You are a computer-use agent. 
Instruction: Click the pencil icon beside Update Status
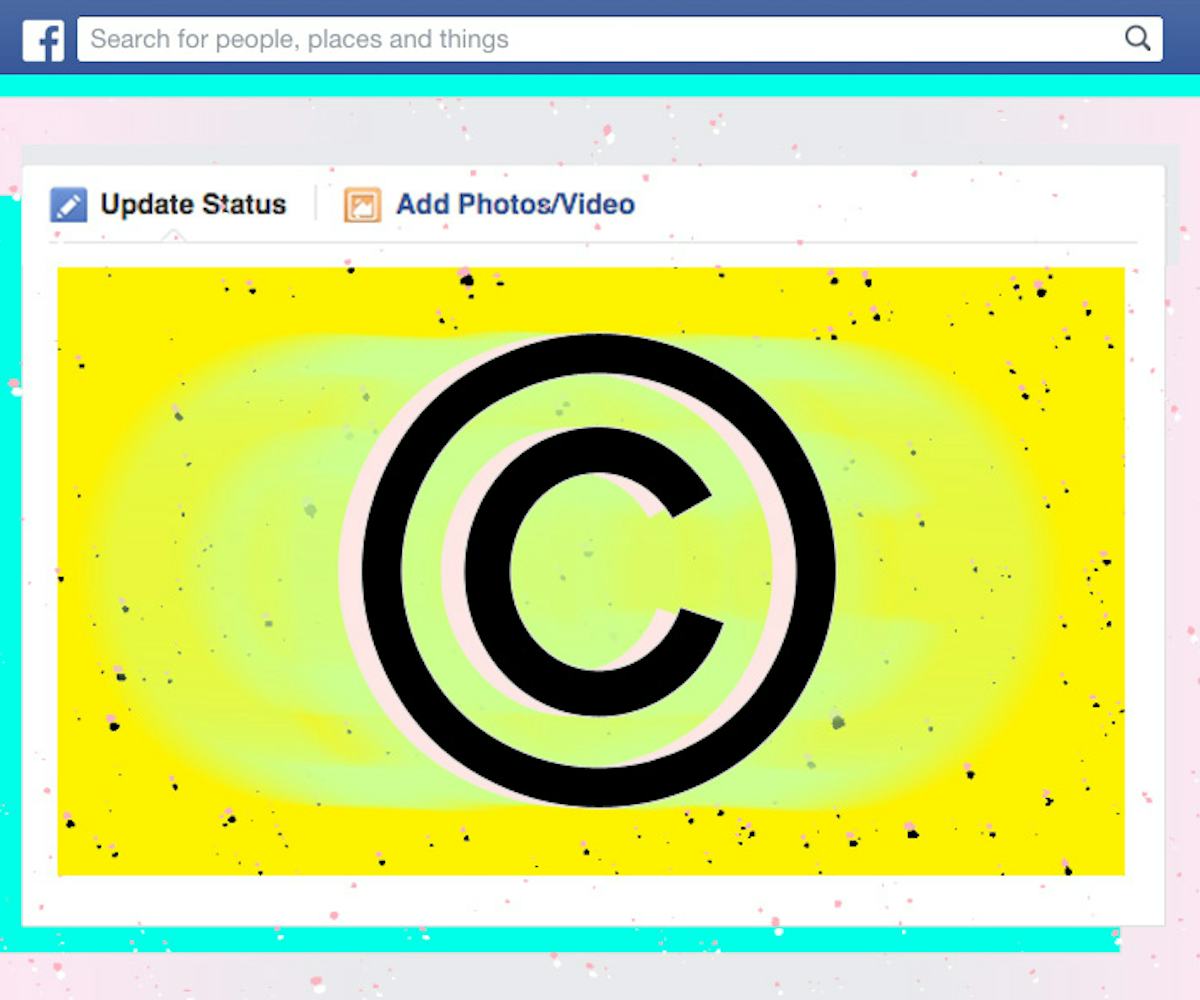coord(68,205)
